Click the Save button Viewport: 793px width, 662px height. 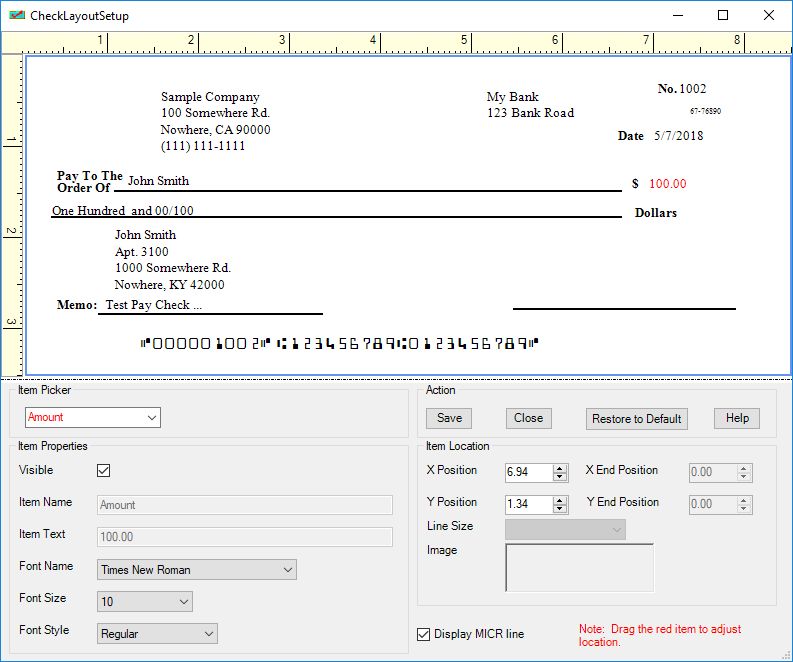pos(449,418)
